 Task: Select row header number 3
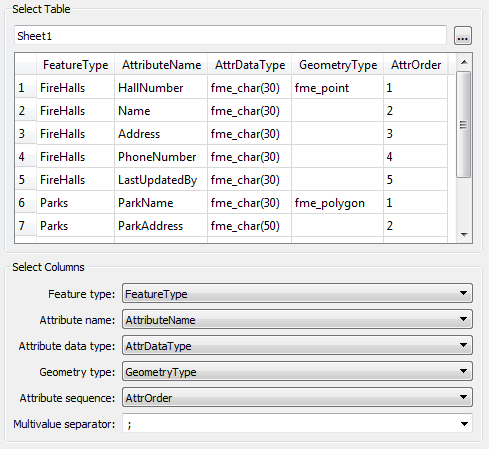[26, 134]
